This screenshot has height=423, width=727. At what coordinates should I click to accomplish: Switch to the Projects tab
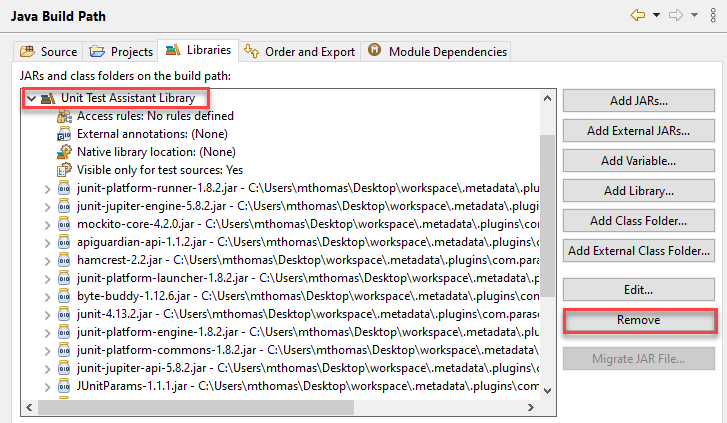pos(121,51)
